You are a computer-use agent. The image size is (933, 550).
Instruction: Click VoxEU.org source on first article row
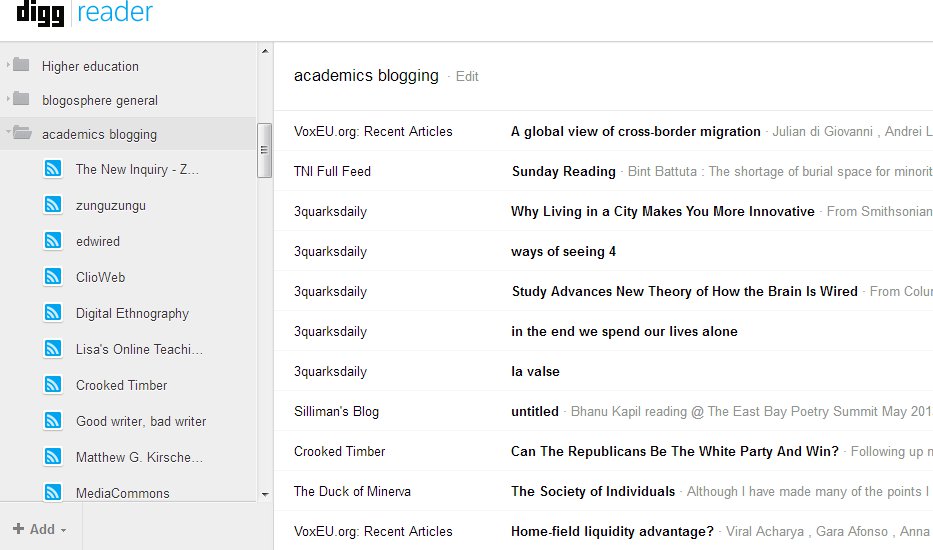pyautogui.click(x=373, y=132)
